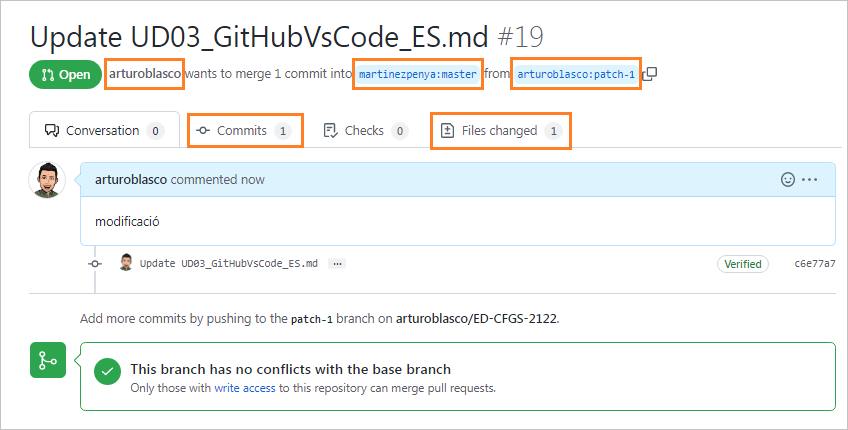Open arturoblasco:patch-1 head branch link
848x430 pixels.
576,74
